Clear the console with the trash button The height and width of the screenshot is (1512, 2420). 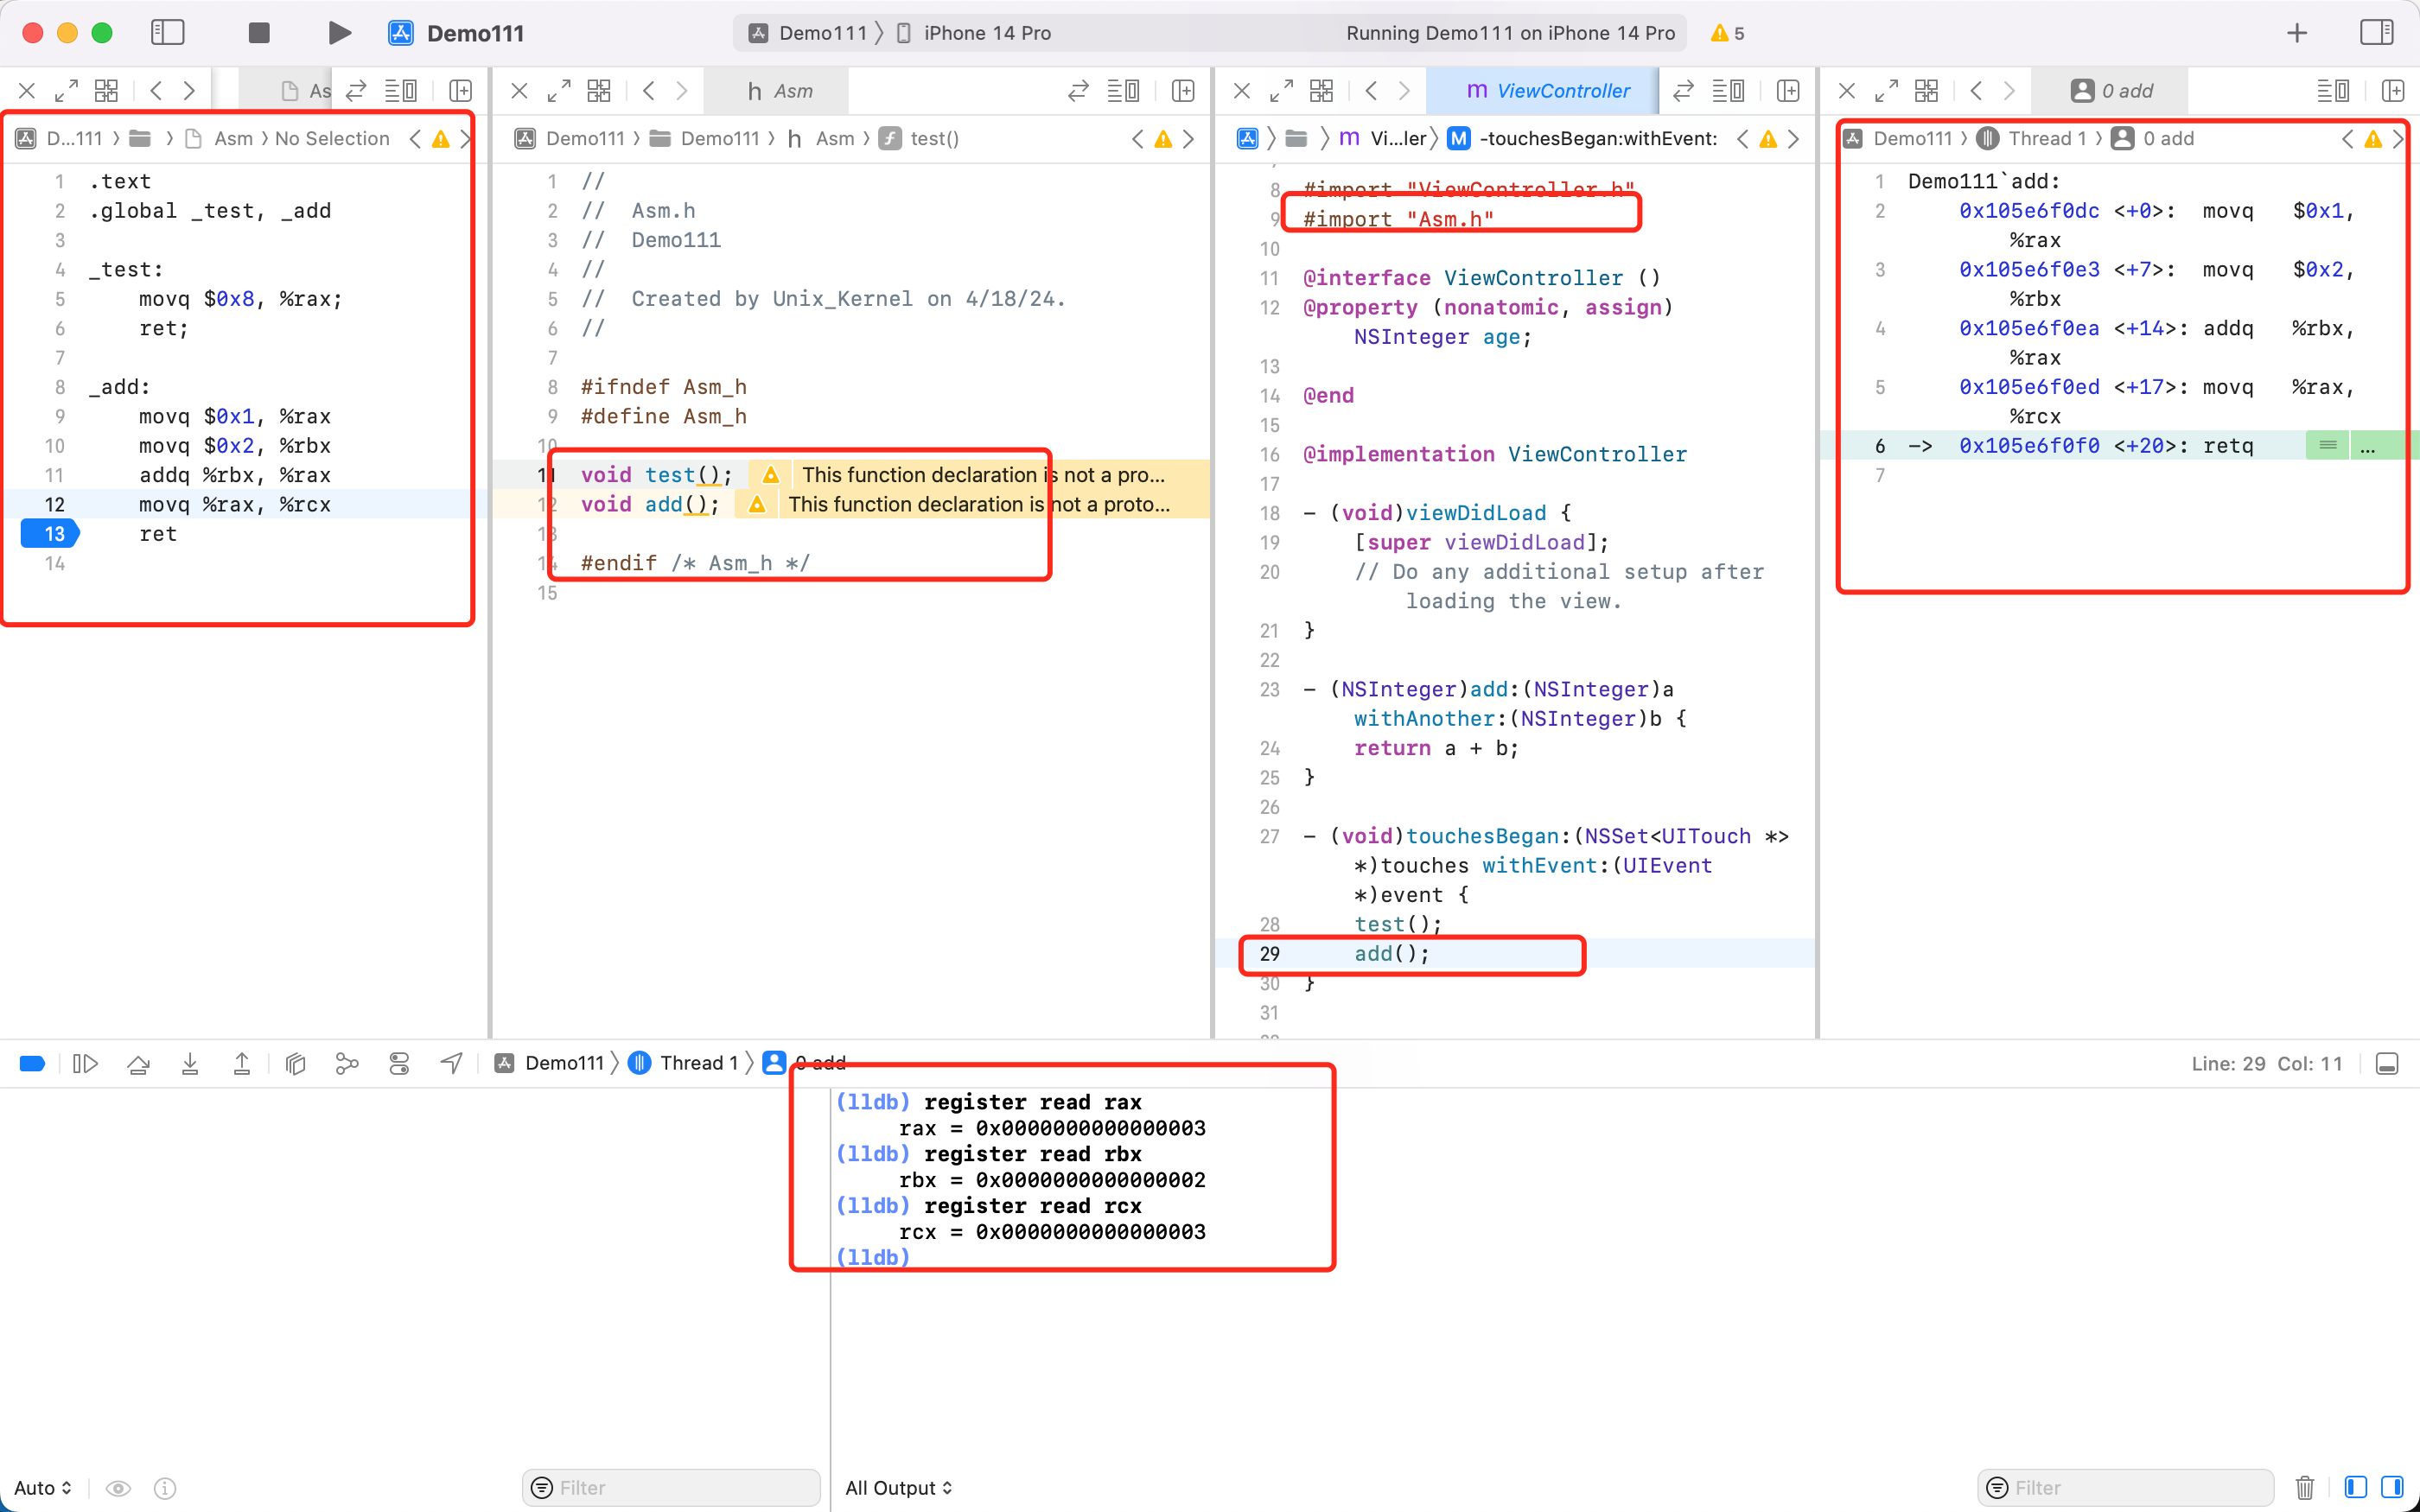[2304, 1488]
